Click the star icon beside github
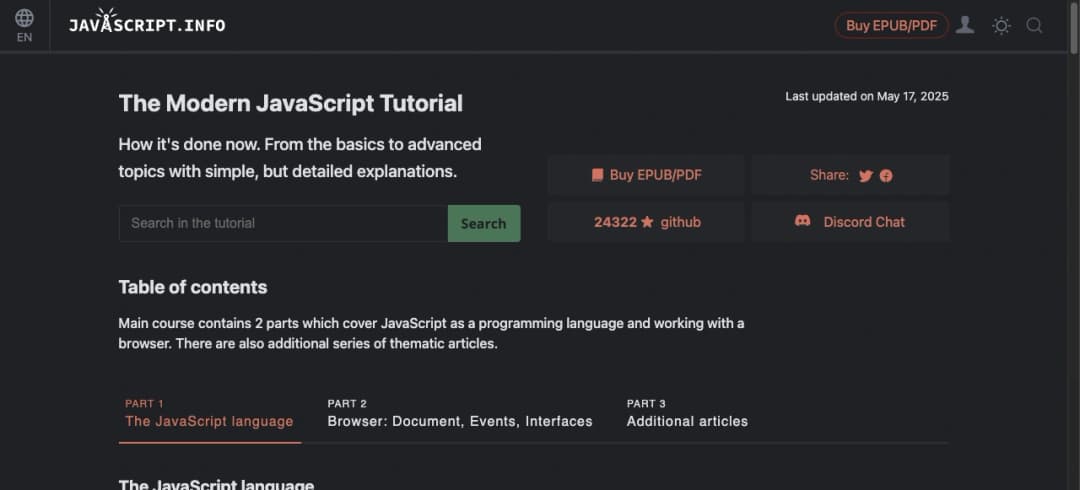 [x=647, y=222]
